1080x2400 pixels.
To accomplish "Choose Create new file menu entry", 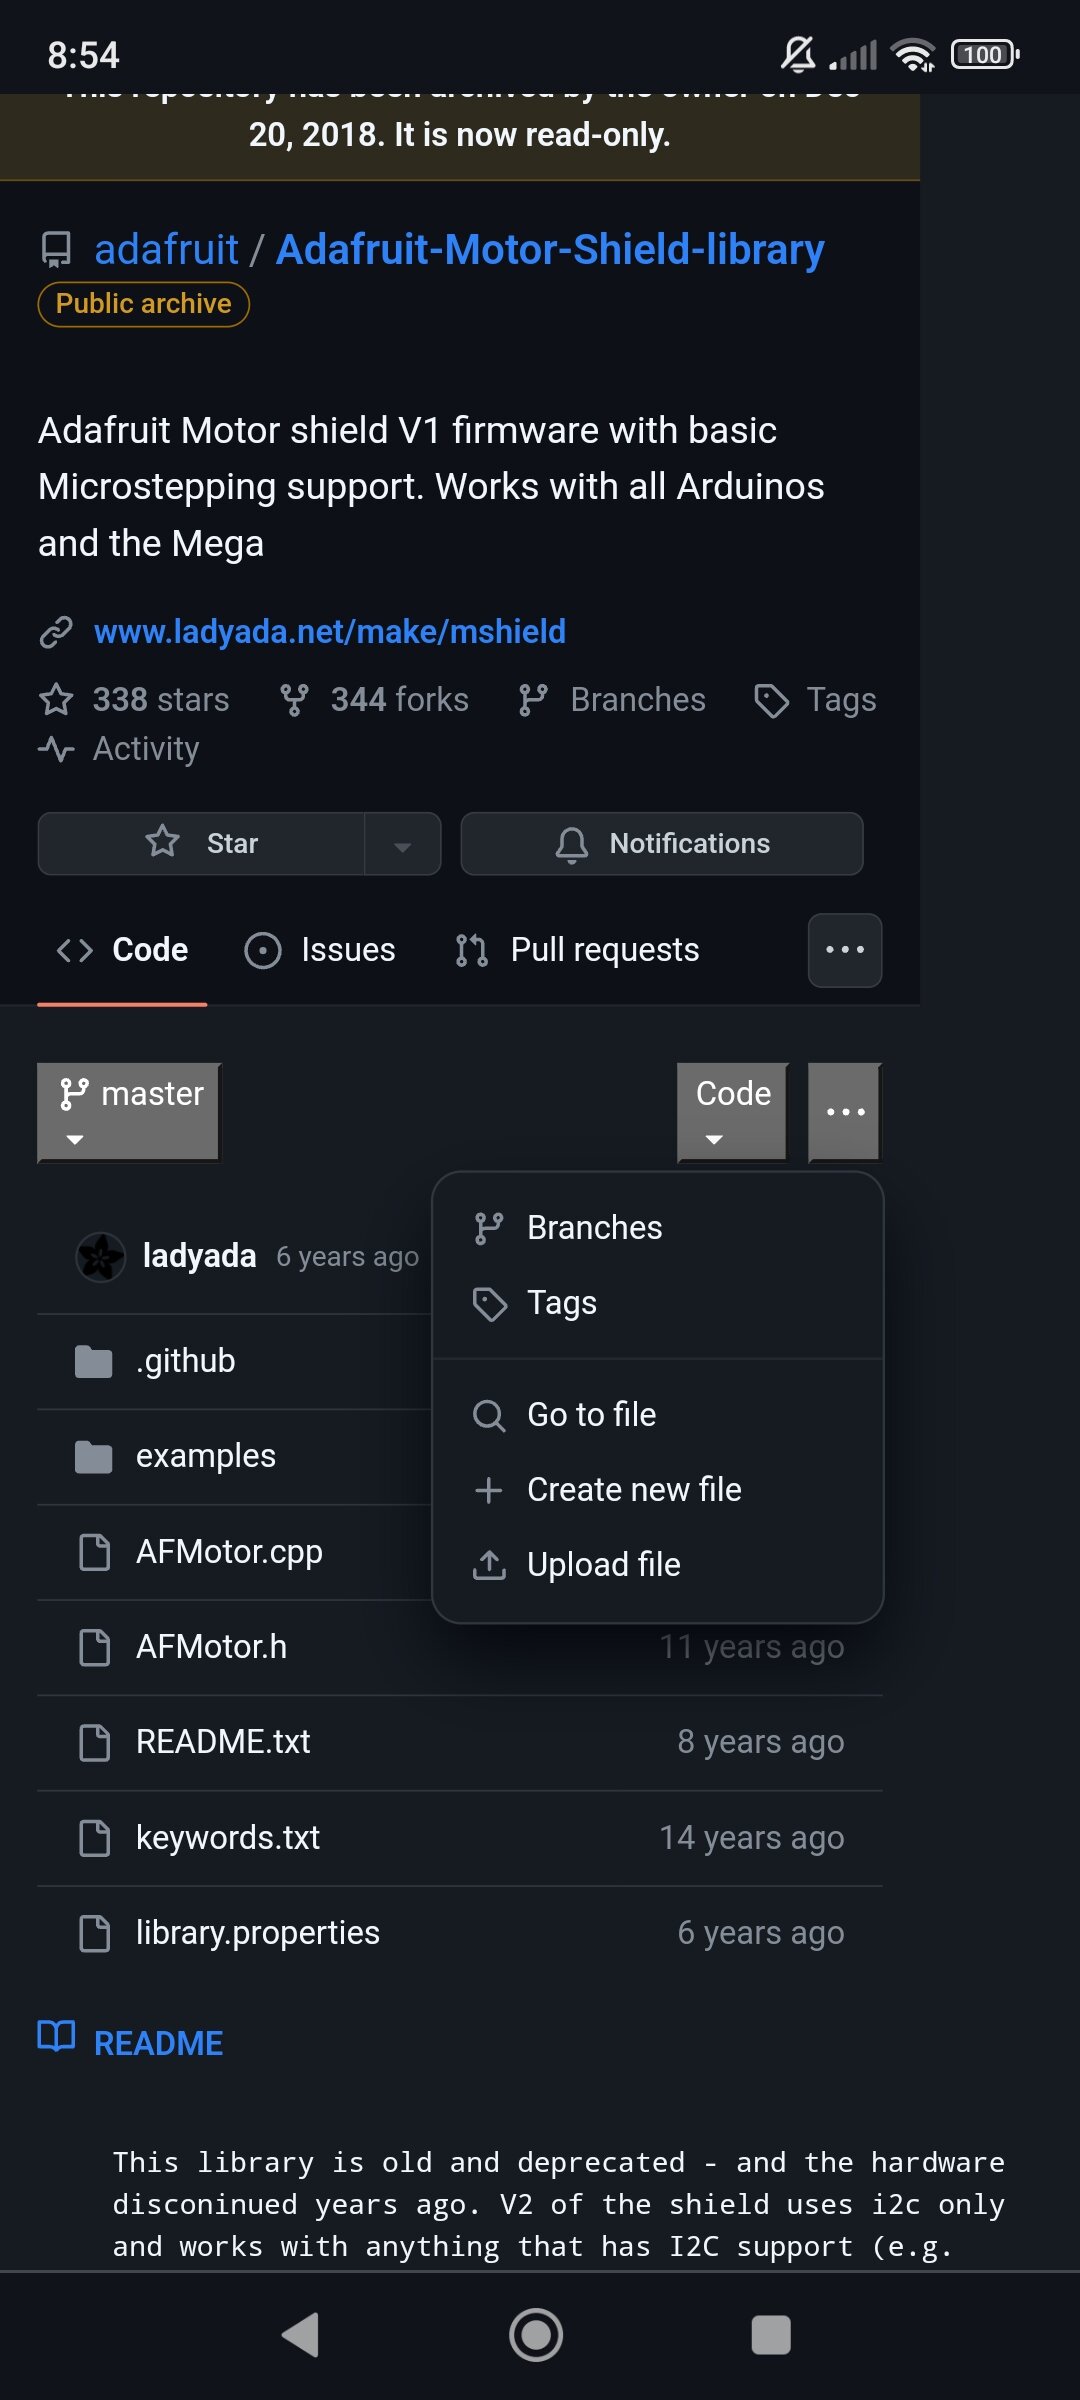I will click(634, 1490).
